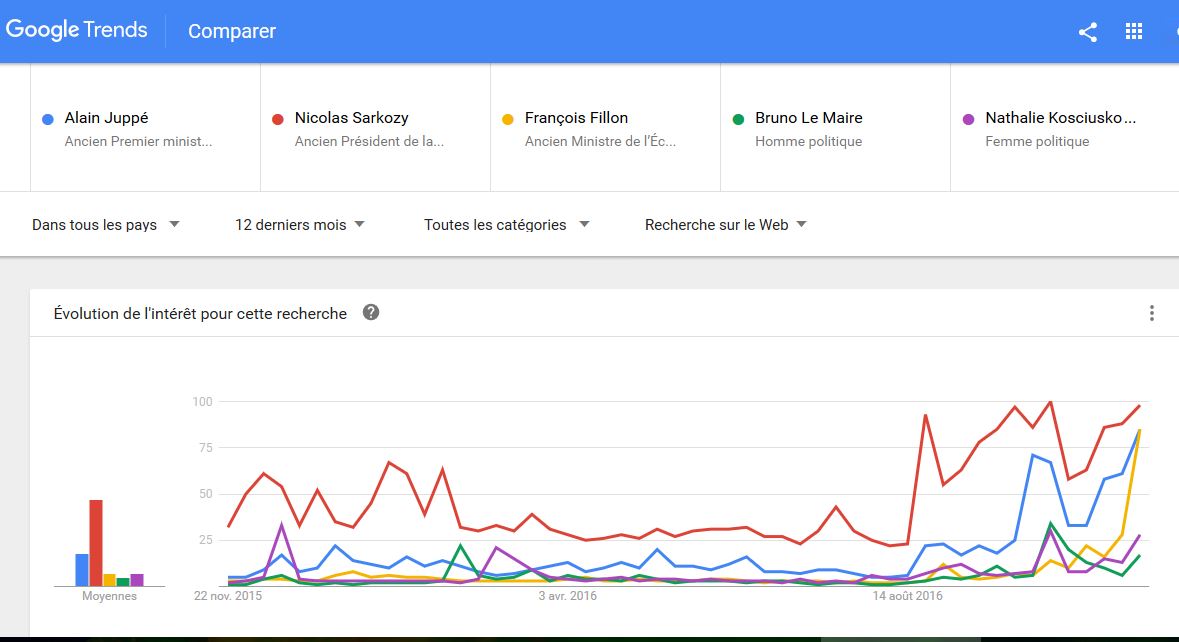Screen dimensions: 1179x642
Task: Expand the Dans tous les pays dropdown
Action: 106,225
